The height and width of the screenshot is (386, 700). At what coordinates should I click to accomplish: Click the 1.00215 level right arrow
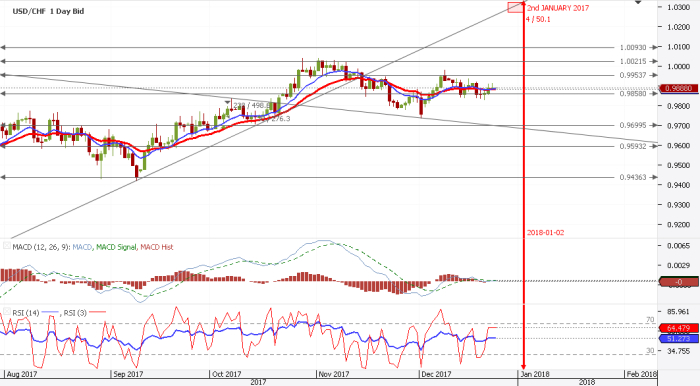654,61
